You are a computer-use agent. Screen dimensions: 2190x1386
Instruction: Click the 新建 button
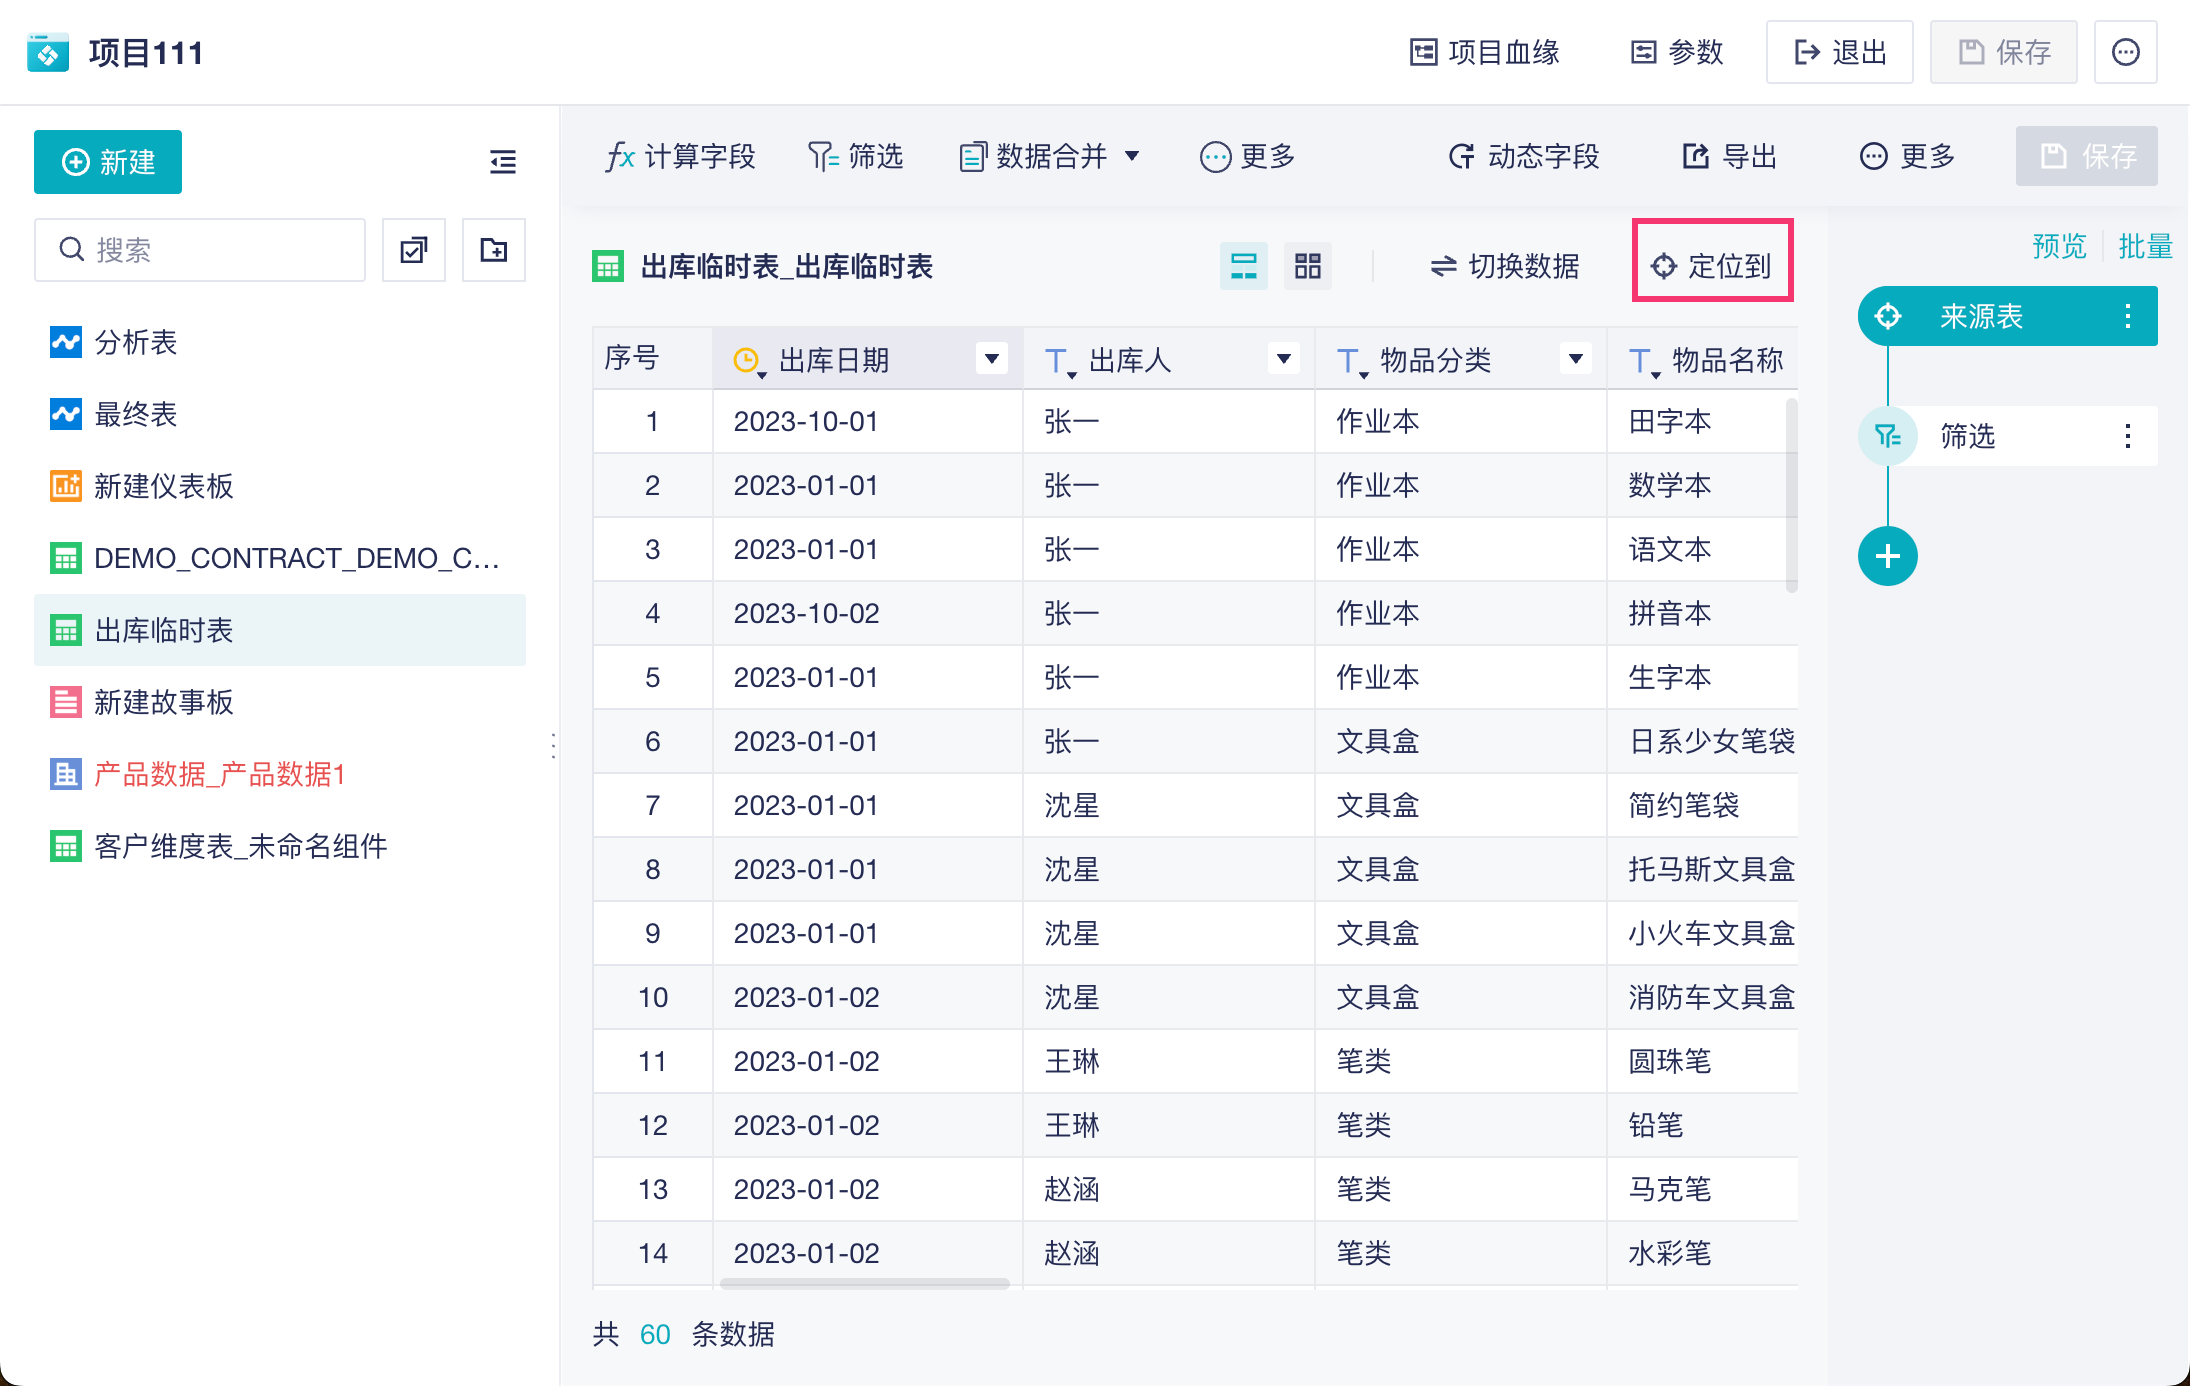point(108,162)
